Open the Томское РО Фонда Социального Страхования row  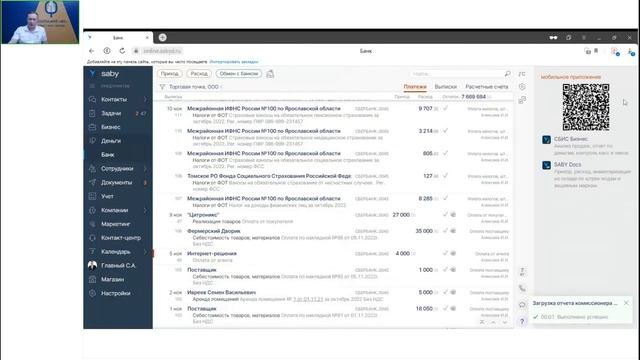point(333,182)
